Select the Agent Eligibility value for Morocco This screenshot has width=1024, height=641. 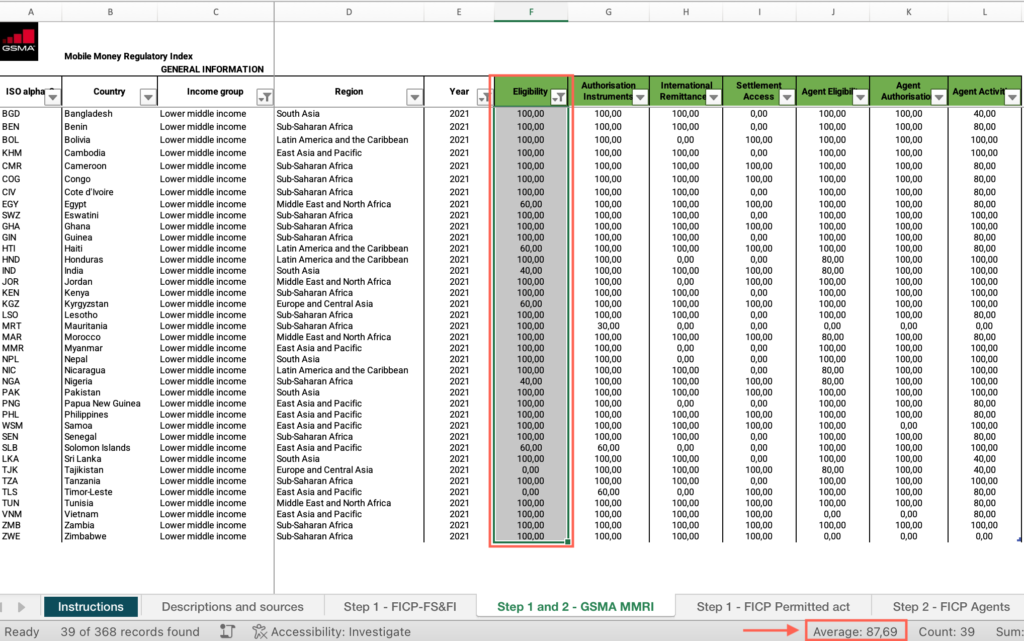(x=833, y=337)
